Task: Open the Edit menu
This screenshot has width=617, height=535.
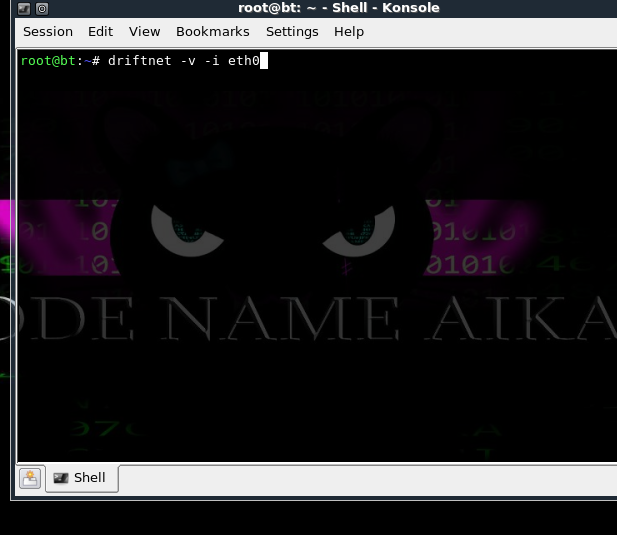Action: [100, 31]
